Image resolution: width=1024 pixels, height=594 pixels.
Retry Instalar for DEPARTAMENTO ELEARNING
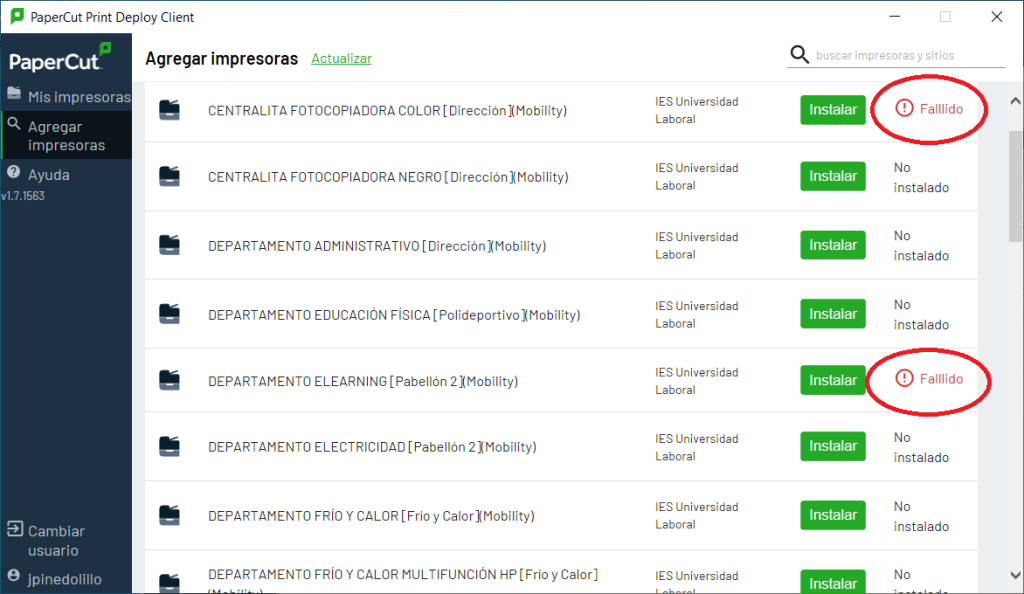pyautogui.click(x=832, y=380)
